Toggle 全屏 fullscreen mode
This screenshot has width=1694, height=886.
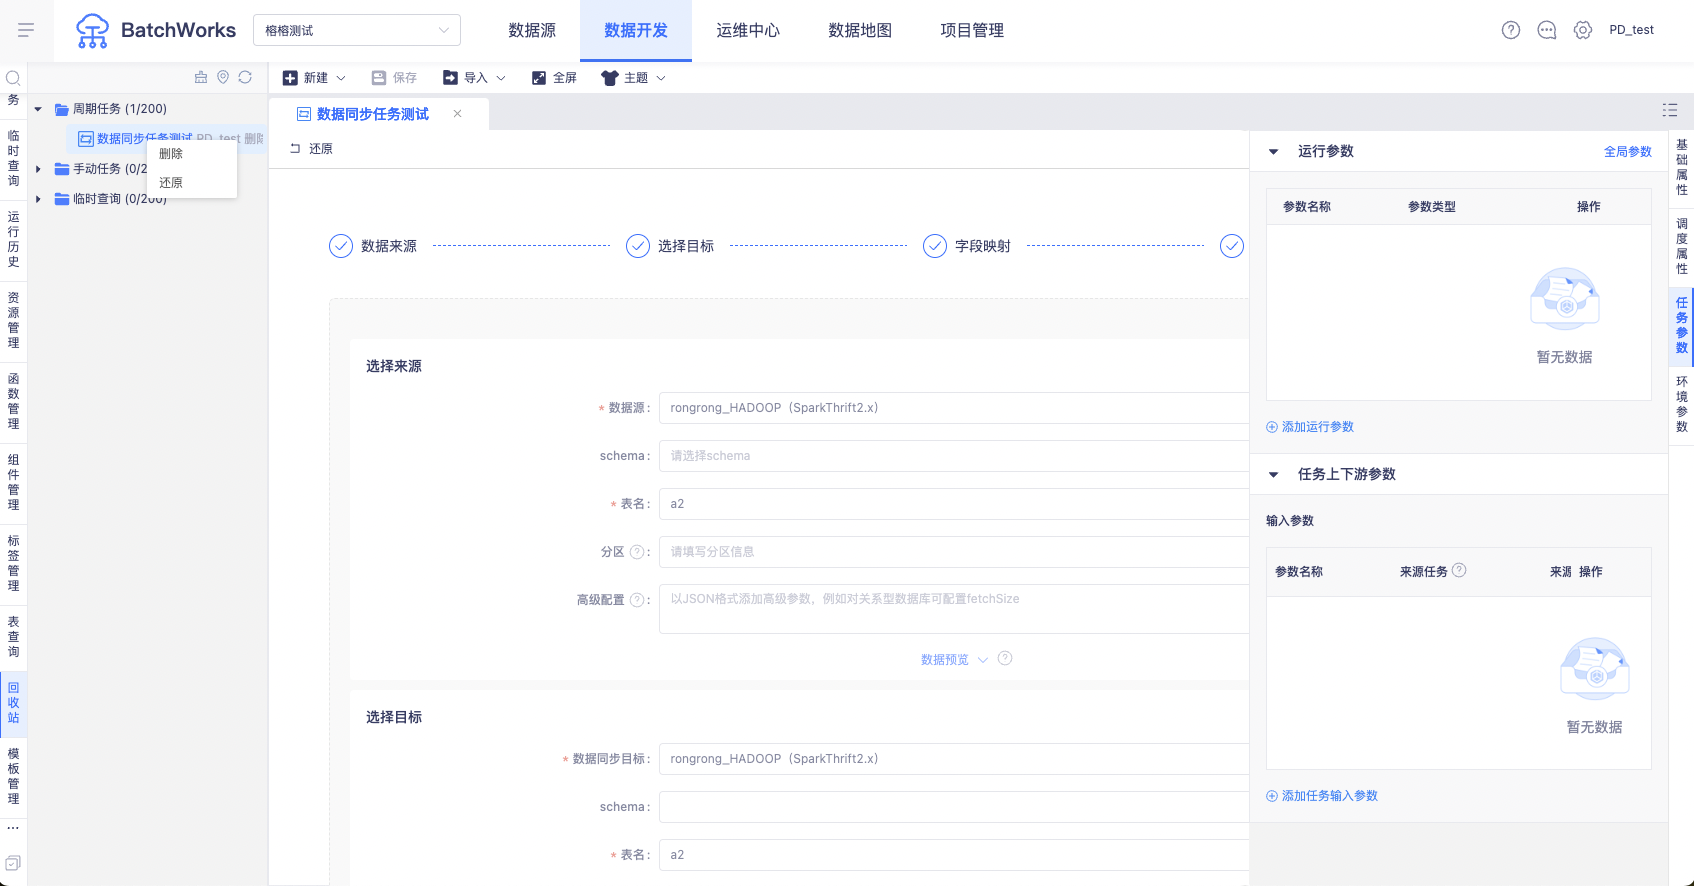point(554,77)
